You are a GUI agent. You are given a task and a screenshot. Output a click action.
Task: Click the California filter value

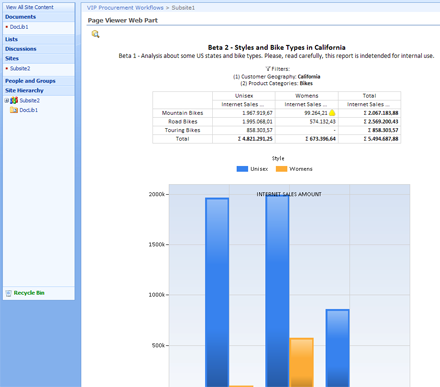[x=309, y=77]
